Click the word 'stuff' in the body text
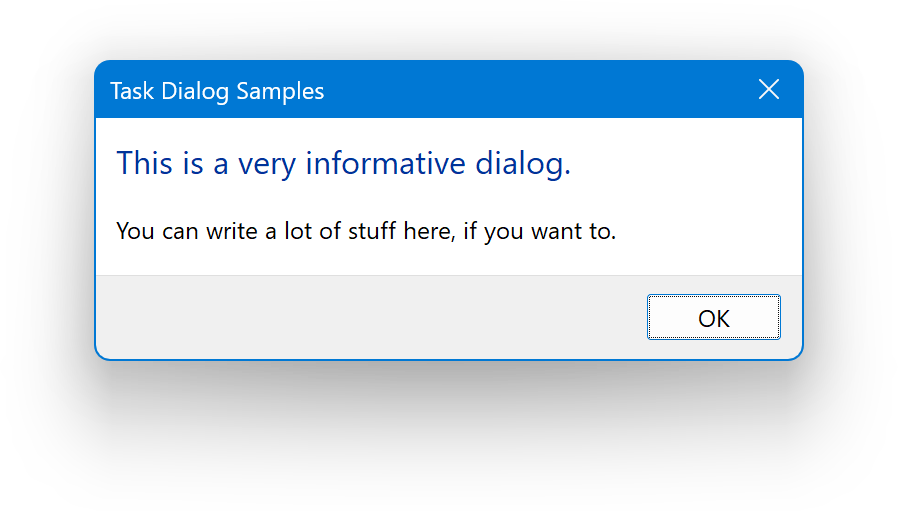Image resolution: width=898 pixels, height=511 pixels. pos(372,231)
